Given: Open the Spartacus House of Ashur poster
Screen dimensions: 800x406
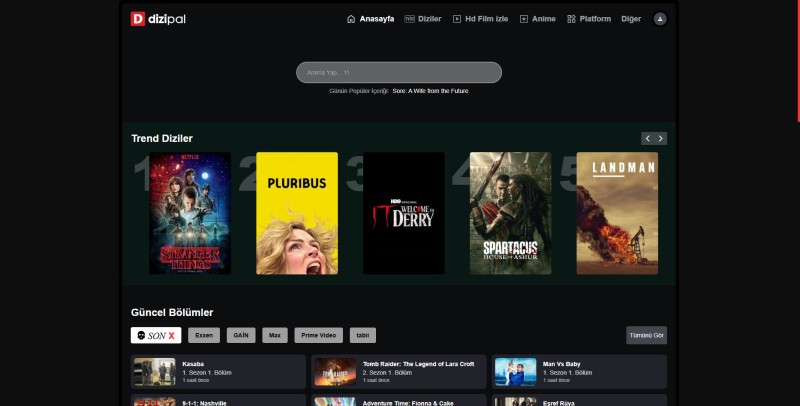Looking at the screenshot, I should coord(510,213).
